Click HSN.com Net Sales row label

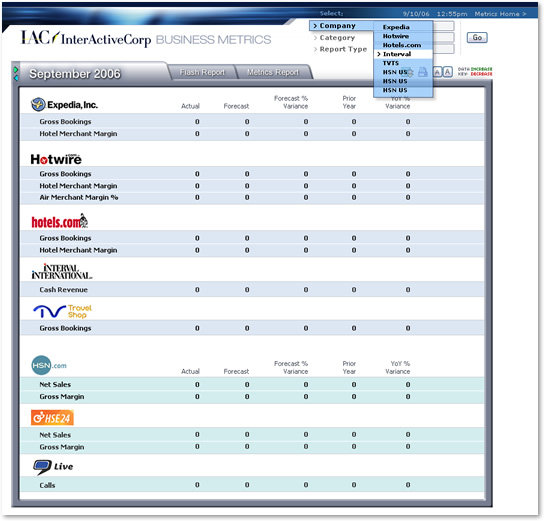pos(55,385)
